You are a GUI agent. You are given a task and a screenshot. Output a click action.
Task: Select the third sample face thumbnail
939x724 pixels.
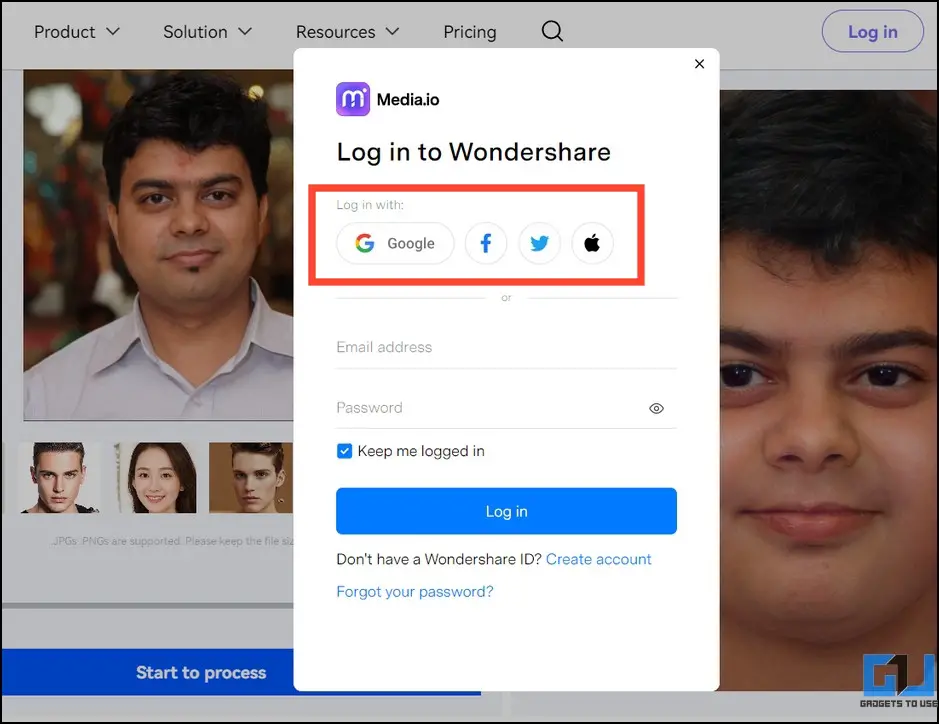pyautogui.click(x=251, y=478)
